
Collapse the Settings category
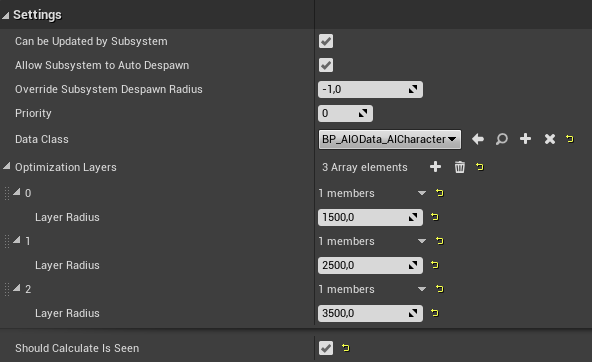5,15
